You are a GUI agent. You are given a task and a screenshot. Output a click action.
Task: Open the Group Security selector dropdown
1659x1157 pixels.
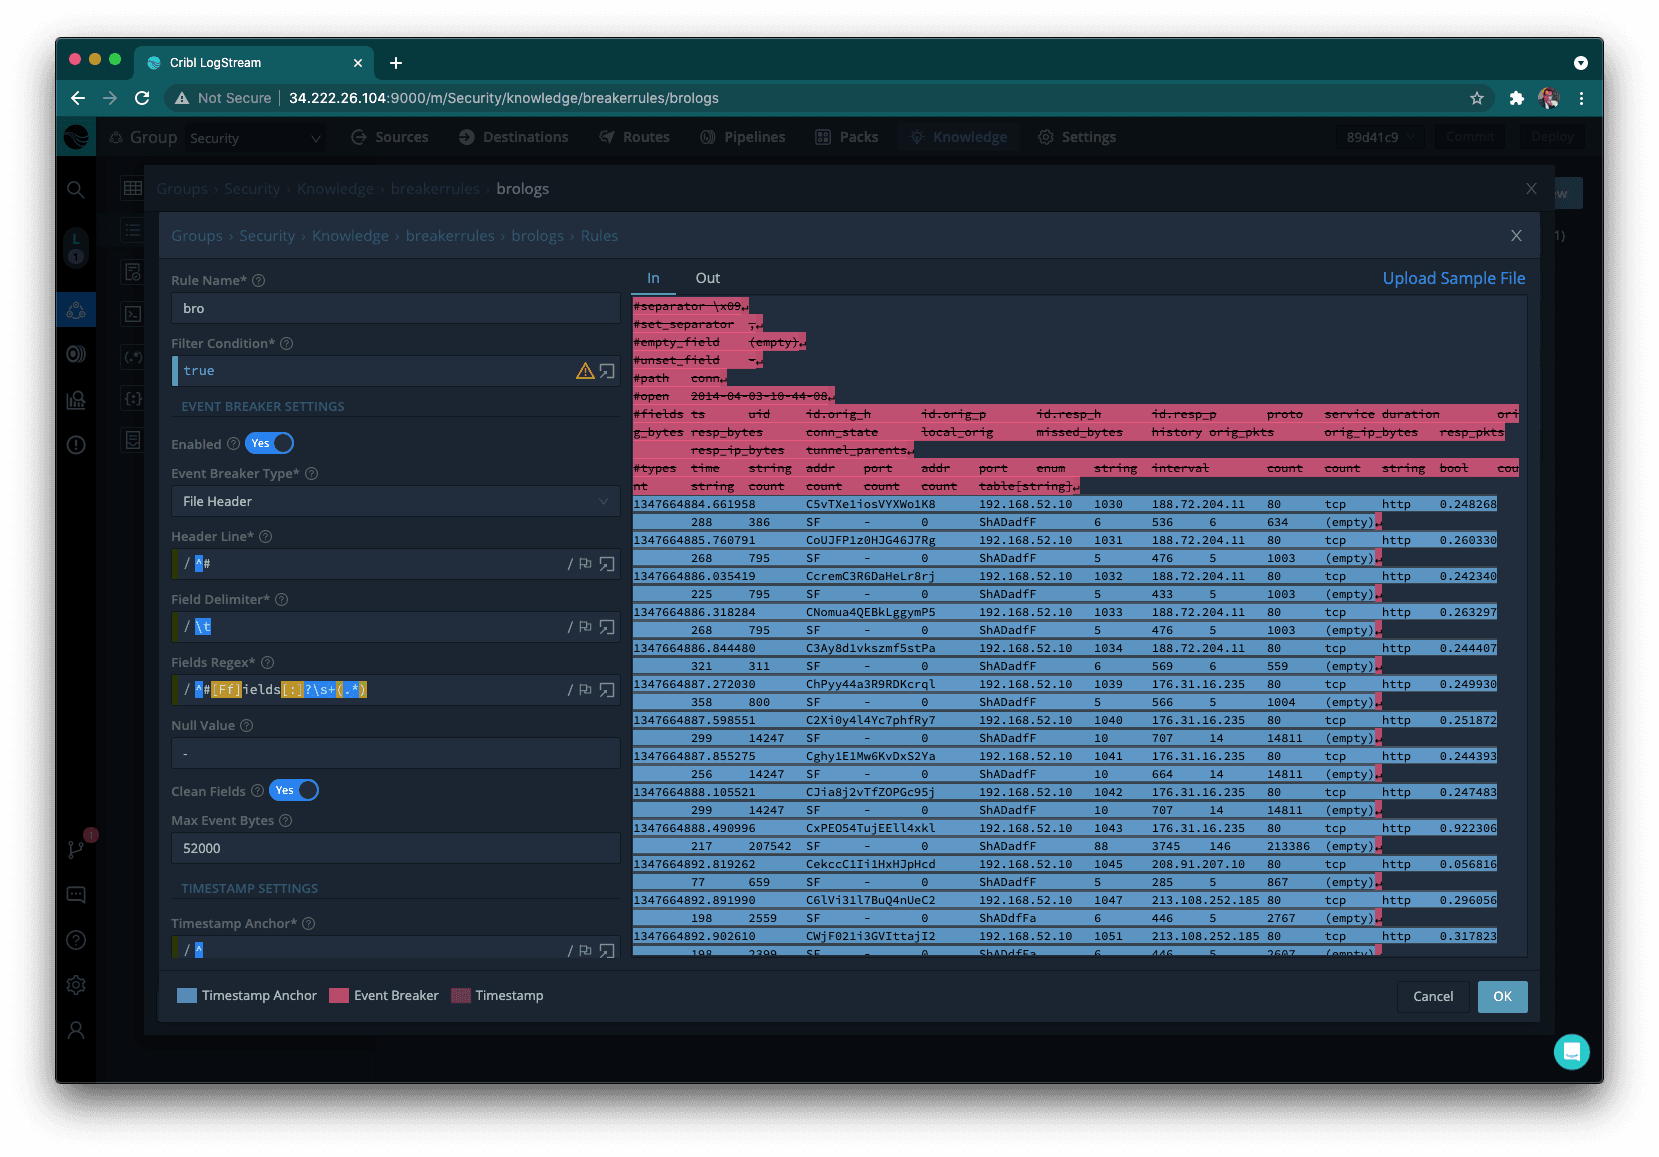(255, 138)
